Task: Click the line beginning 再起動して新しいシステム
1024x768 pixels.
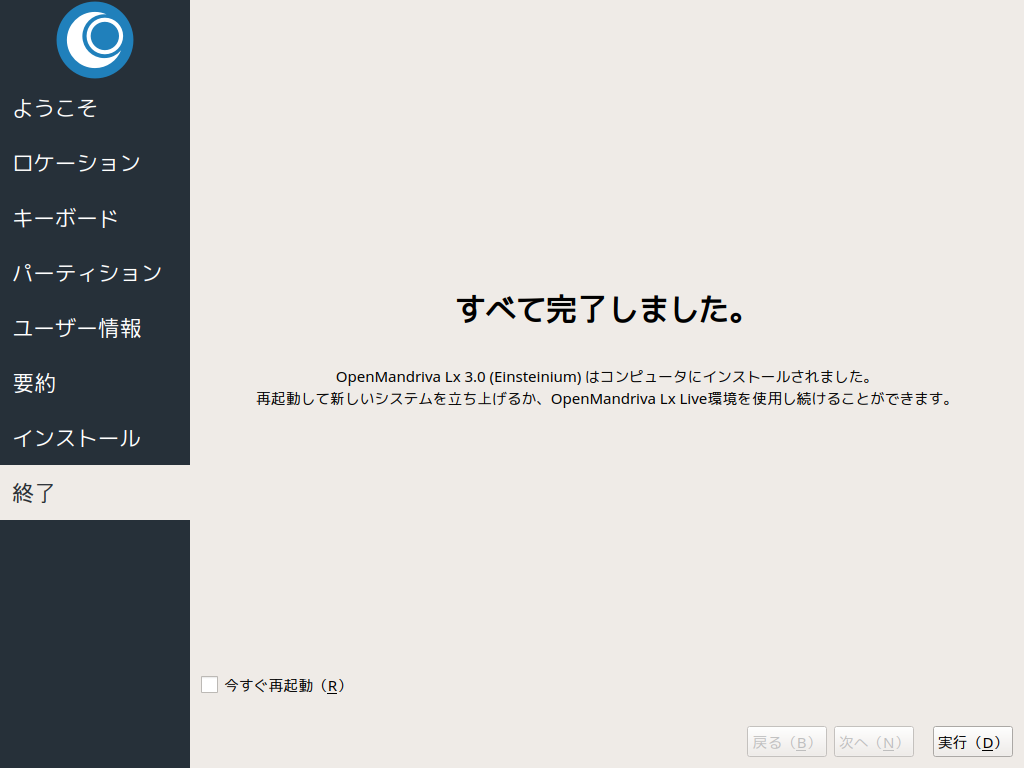Action: coord(604,398)
